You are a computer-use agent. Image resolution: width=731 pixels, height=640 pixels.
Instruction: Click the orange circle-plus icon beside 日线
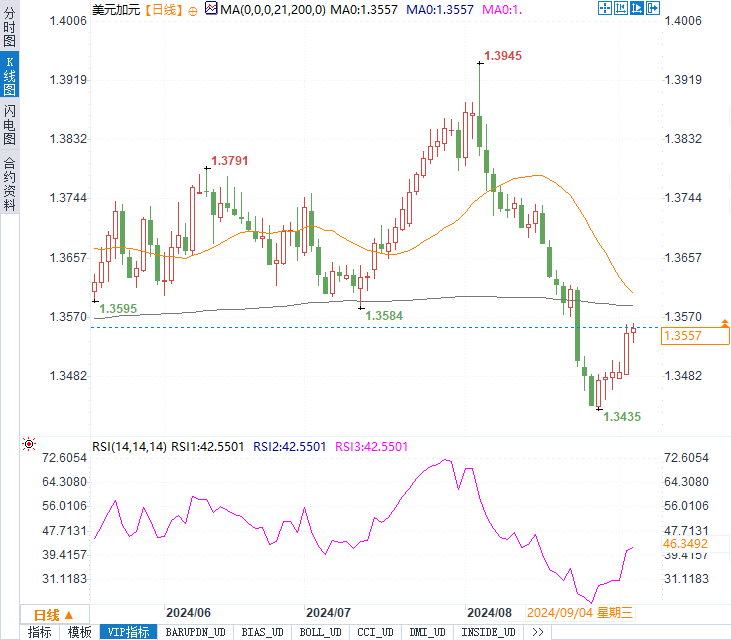pos(193,11)
